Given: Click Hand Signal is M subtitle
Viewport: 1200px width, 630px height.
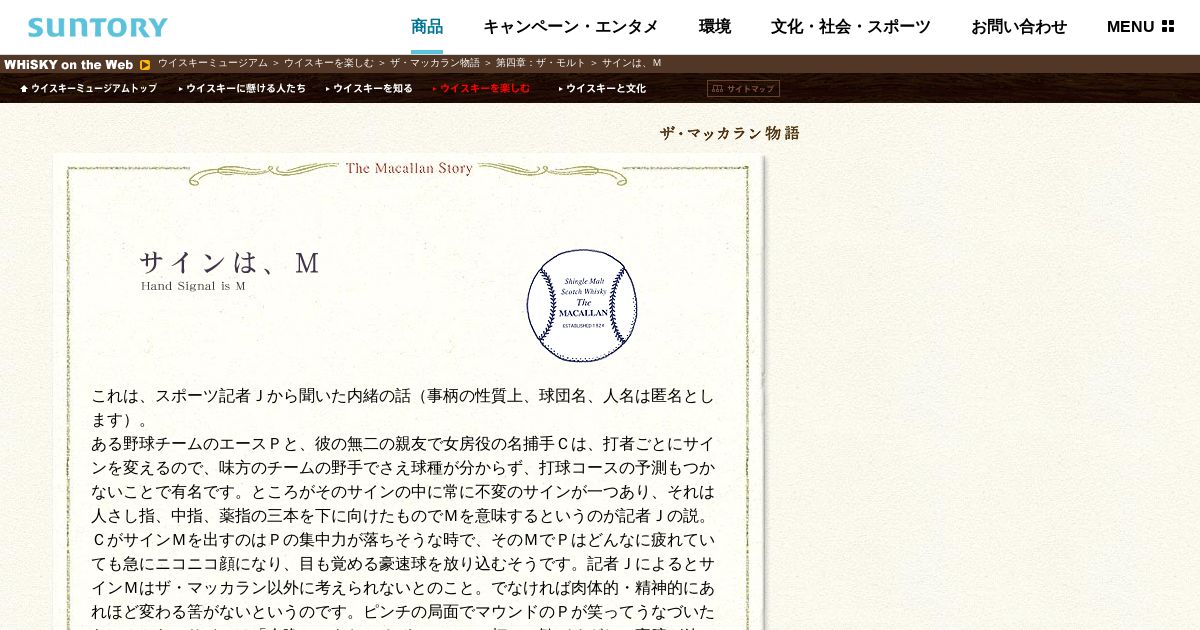Looking at the screenshot, I should 193,286.
